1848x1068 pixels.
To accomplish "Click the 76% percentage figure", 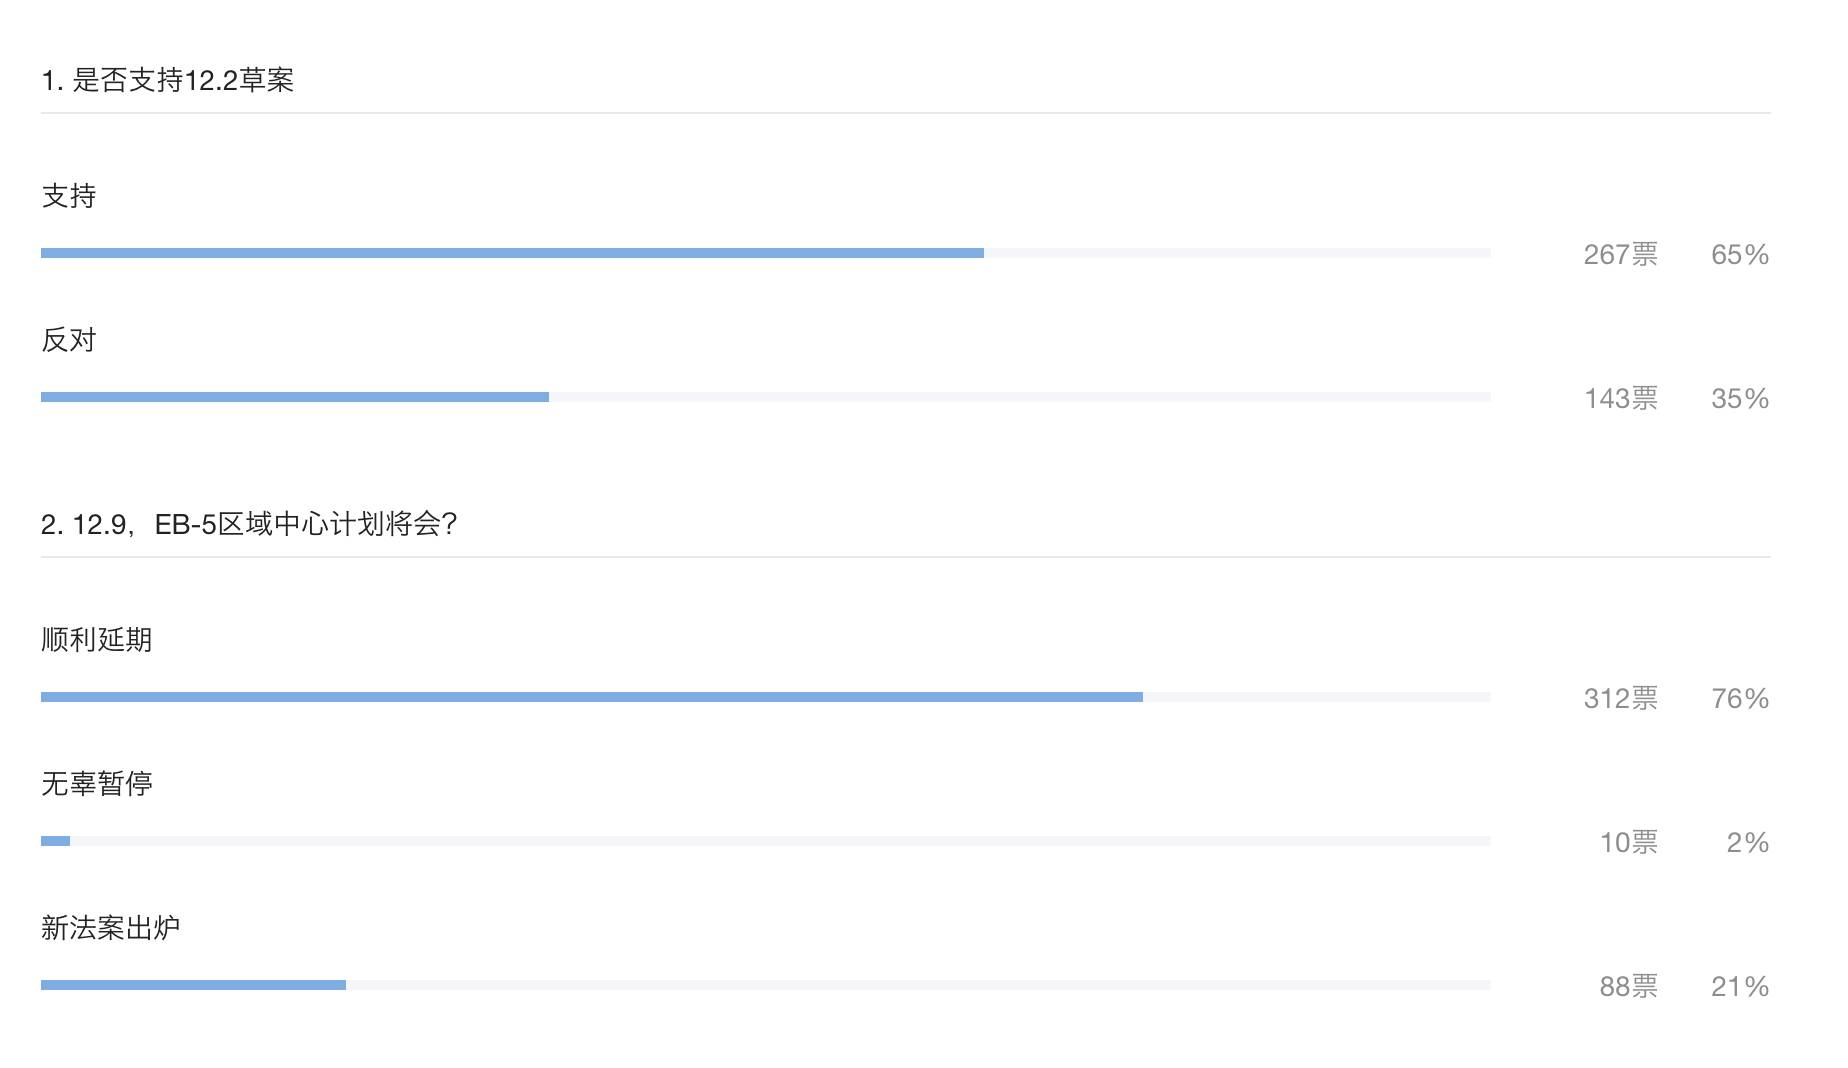I will click(x=1739, y=699).
